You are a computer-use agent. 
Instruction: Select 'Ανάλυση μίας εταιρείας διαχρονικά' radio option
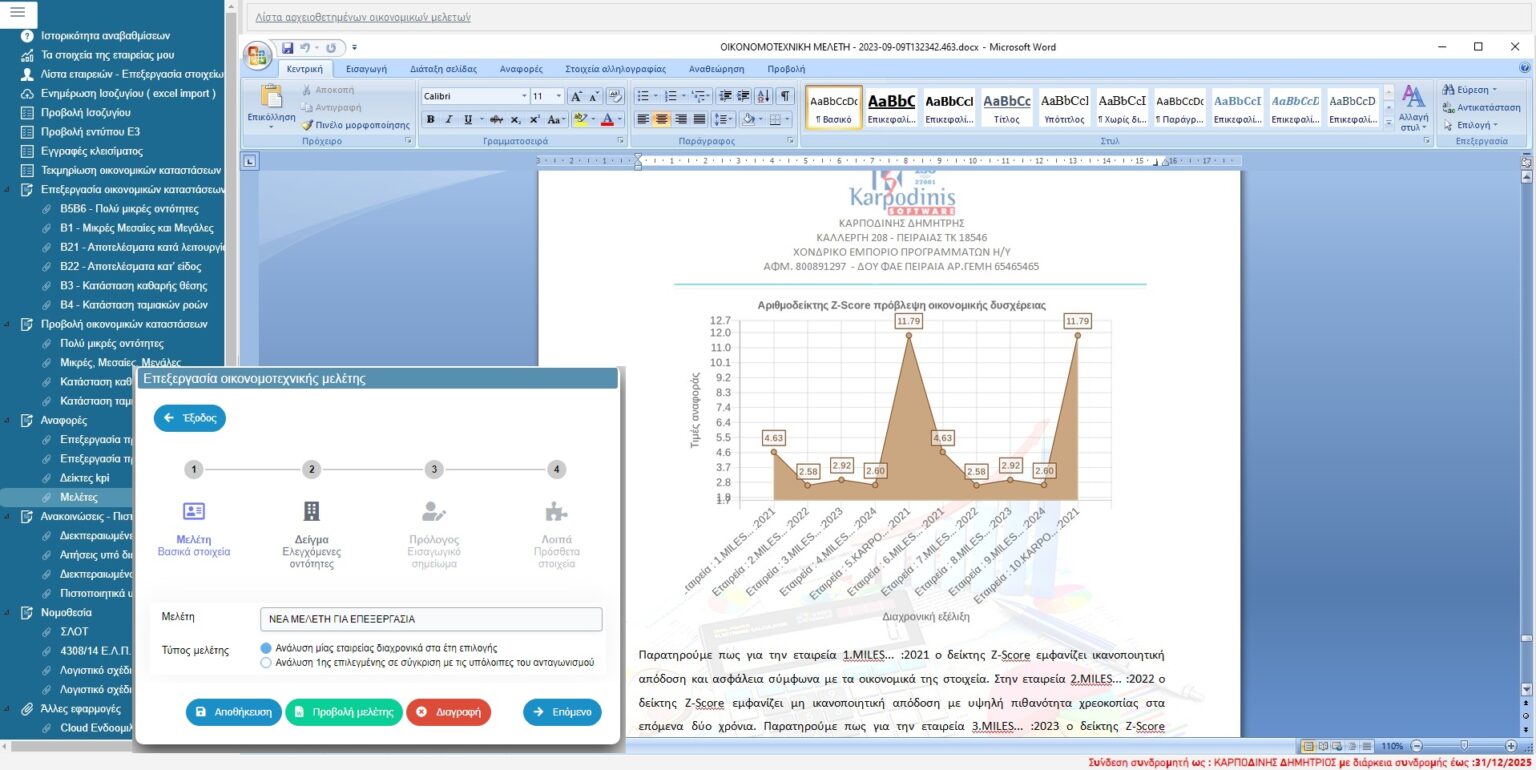[x=266, y=648]
